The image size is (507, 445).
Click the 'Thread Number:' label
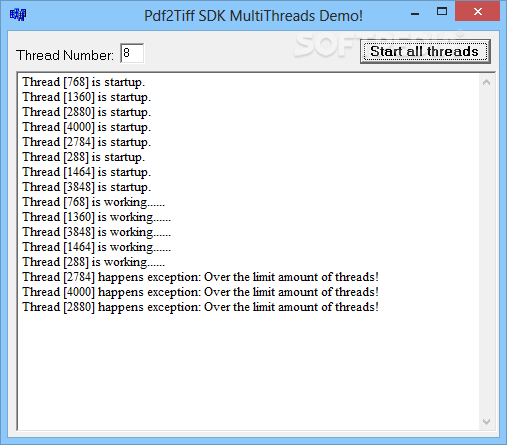tap(65, 55)
